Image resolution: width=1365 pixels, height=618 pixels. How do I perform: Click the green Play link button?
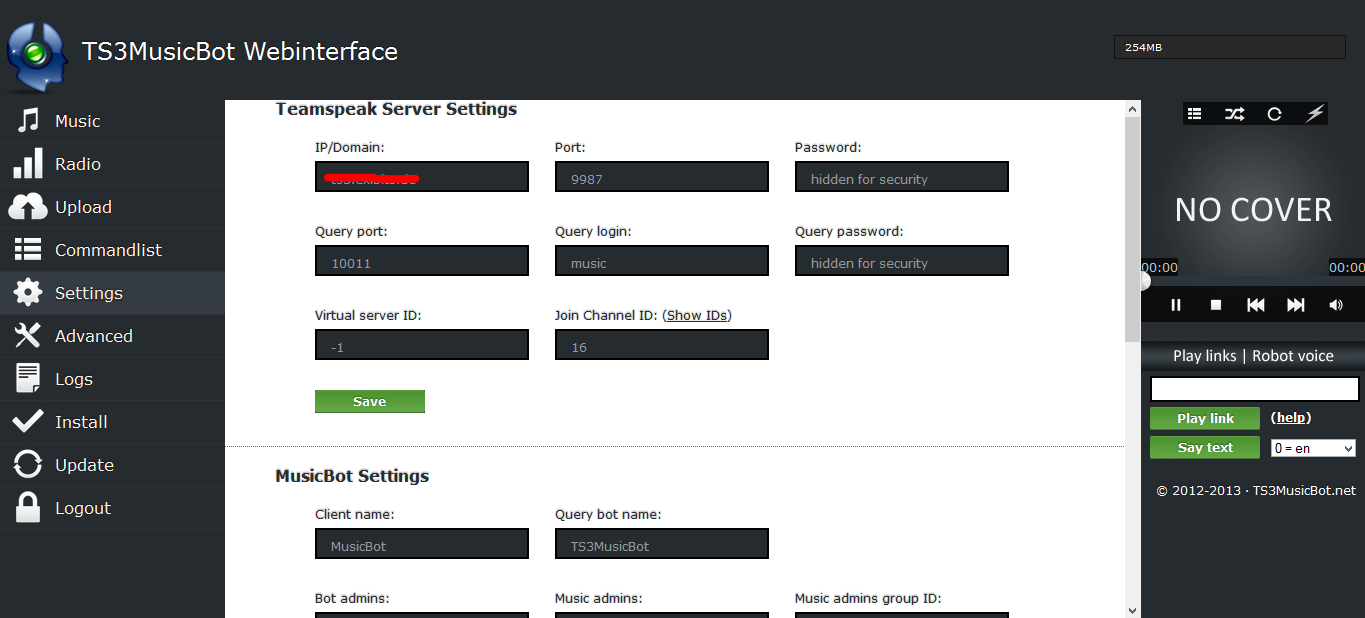[1205, 418]
